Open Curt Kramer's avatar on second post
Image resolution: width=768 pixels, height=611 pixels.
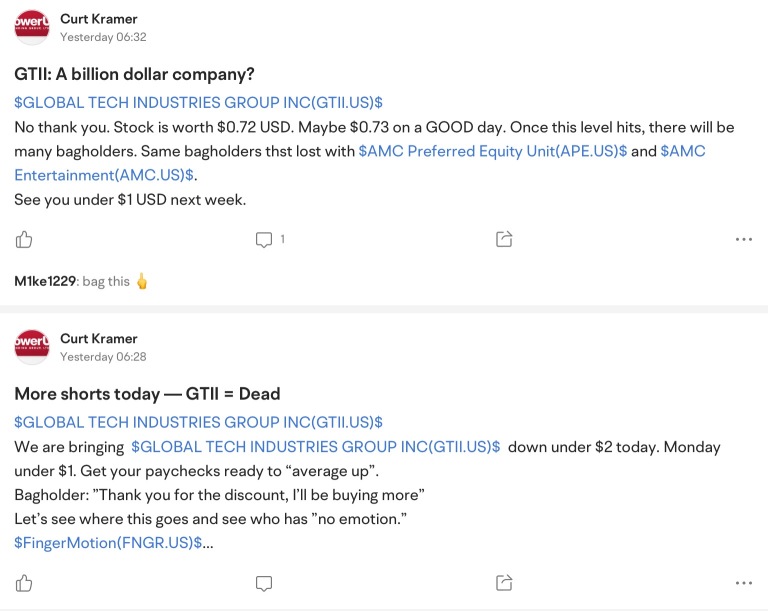point(32,347)
